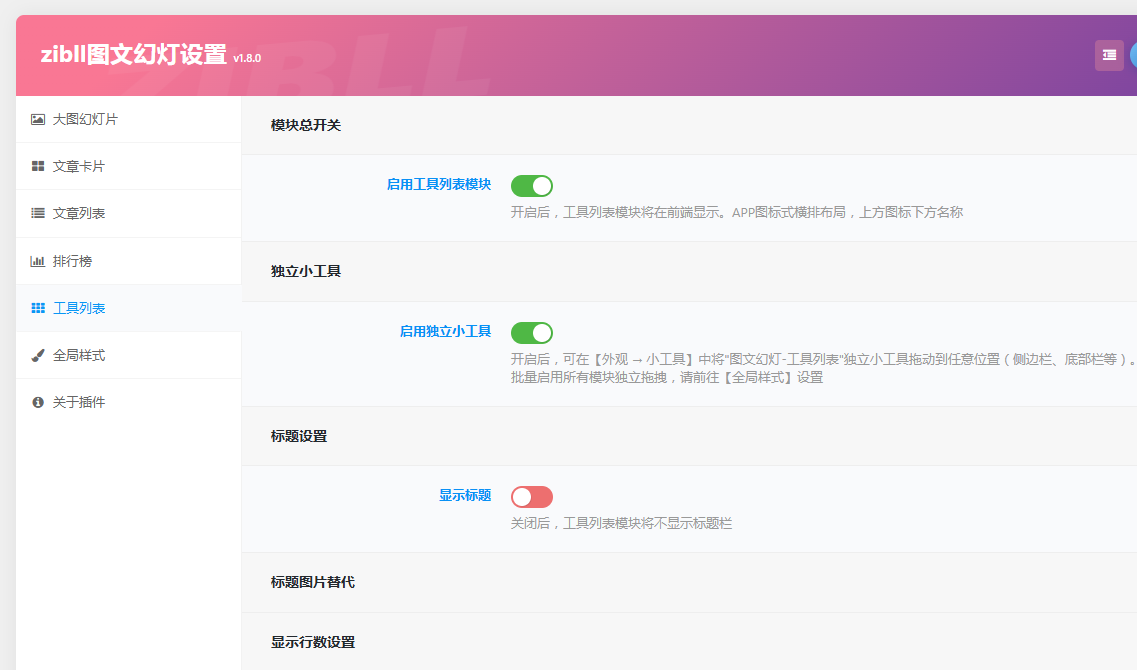Click the hint 批量启用所有模块独立拖拽

(667, 378)
